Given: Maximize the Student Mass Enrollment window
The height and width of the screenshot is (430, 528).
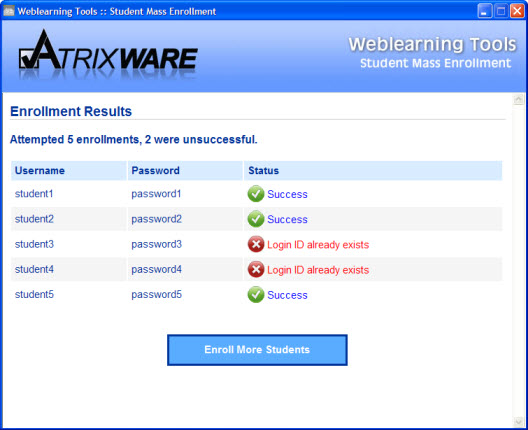Looking at the screenshot, I should pos(501,11).
